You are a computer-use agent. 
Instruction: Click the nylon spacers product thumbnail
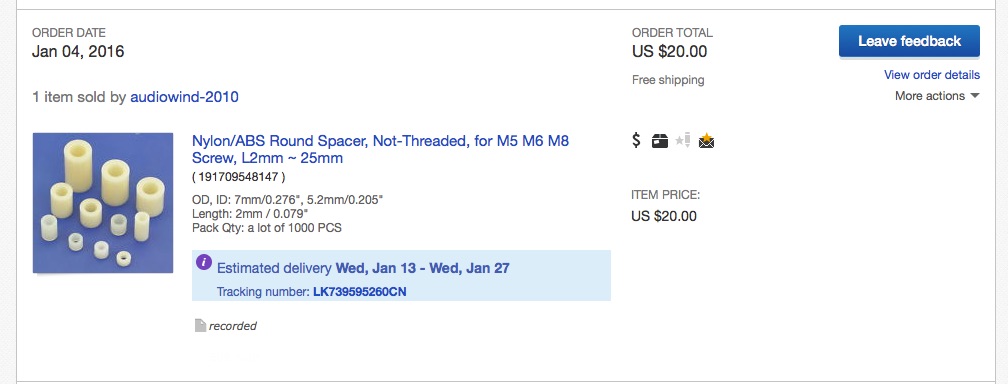click(103, 203)
